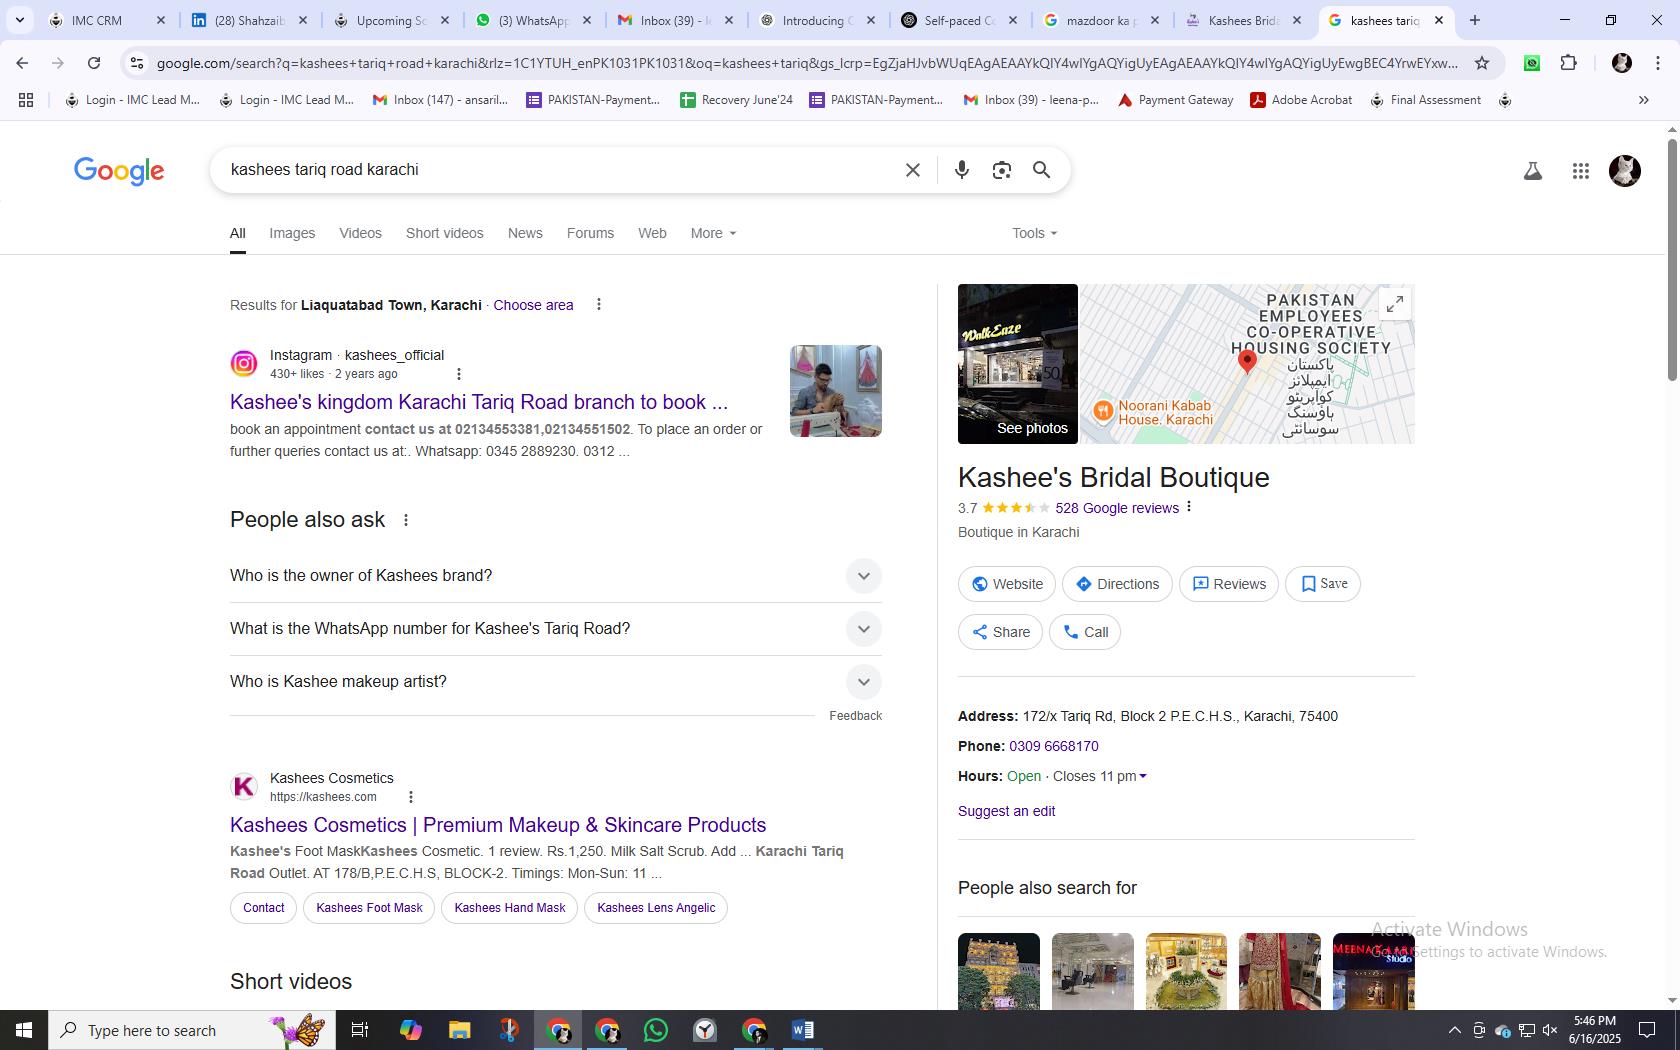Image resolution: width=1680 pixels, height=1050 pixels.
Task: Click the page vertical scrollbar
Action: 1672,260
